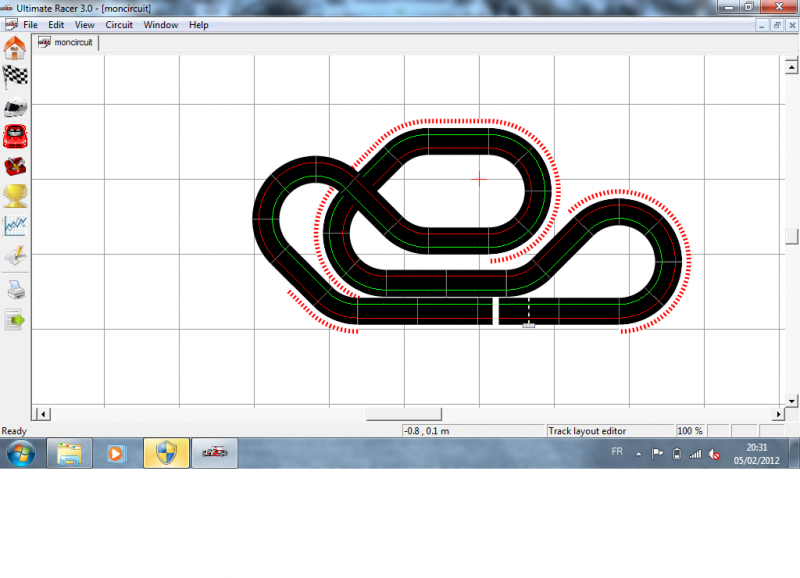Screen dimensions: 800x578
Task: Click the horizontal scrollbar left arrow
Action: (41, 413)
